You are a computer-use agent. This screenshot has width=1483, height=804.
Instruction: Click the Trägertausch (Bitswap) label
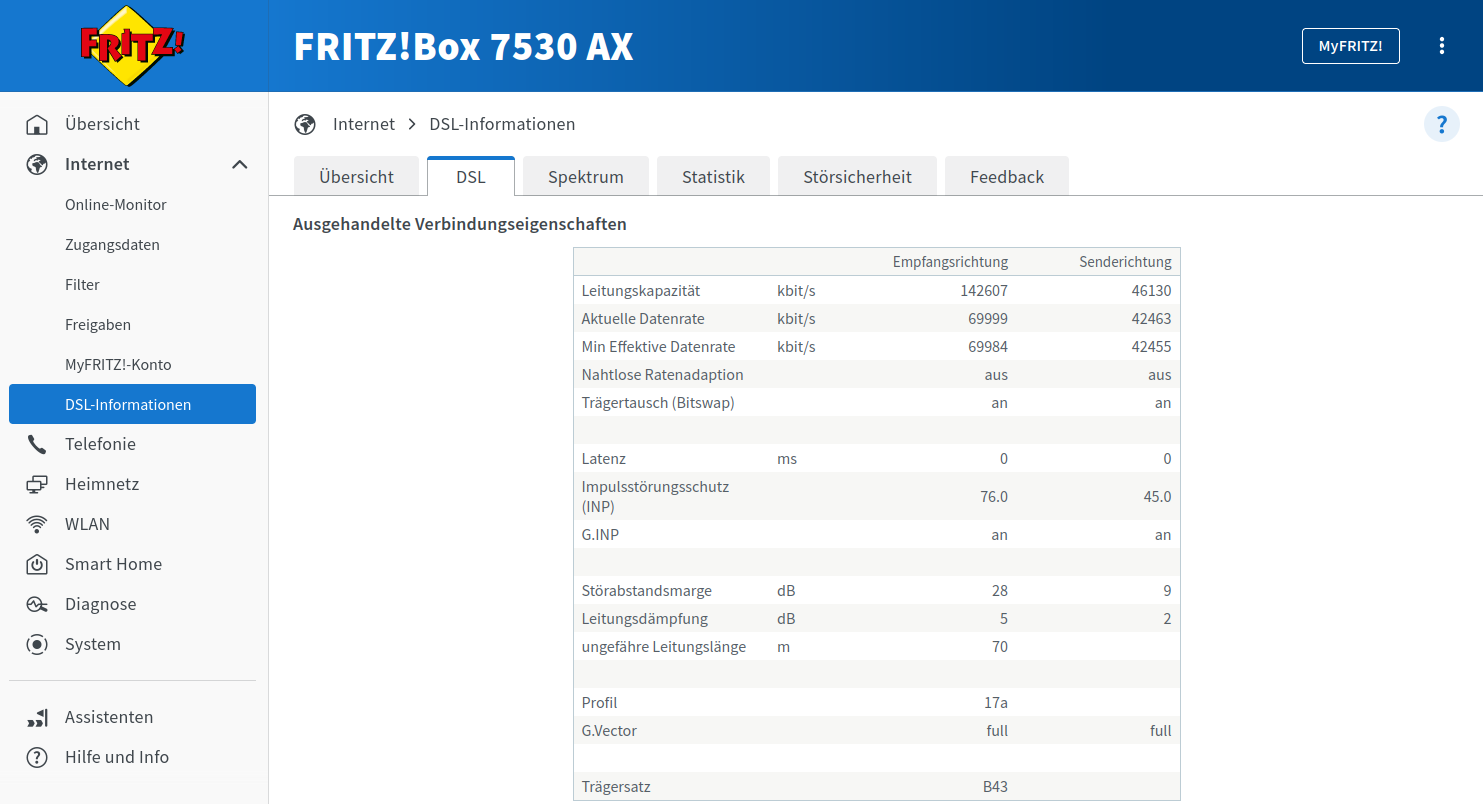[658, 403]
